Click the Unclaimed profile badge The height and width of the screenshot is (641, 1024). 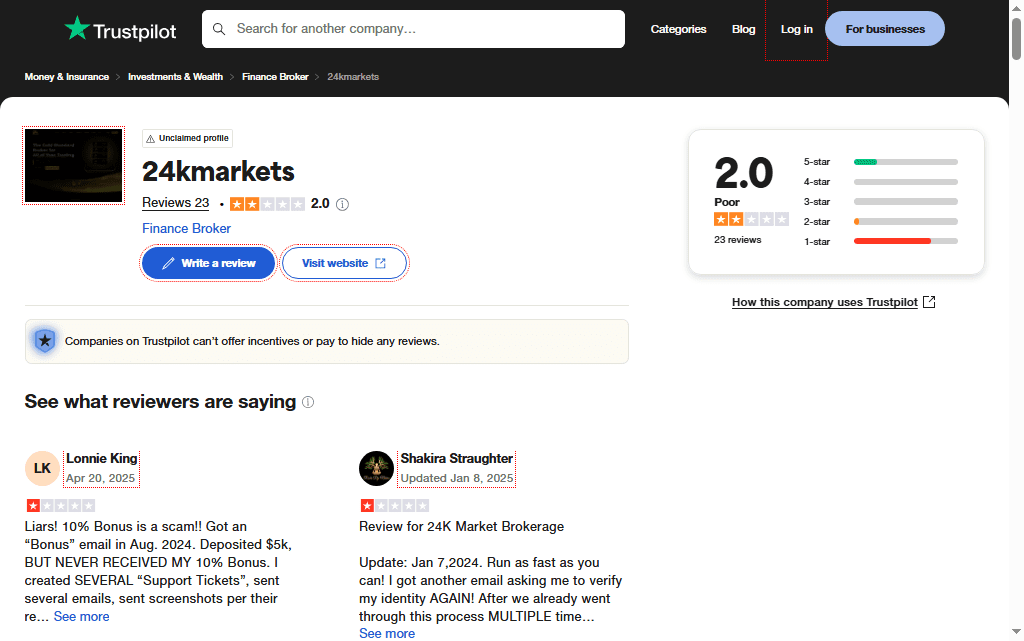[187, 138]
